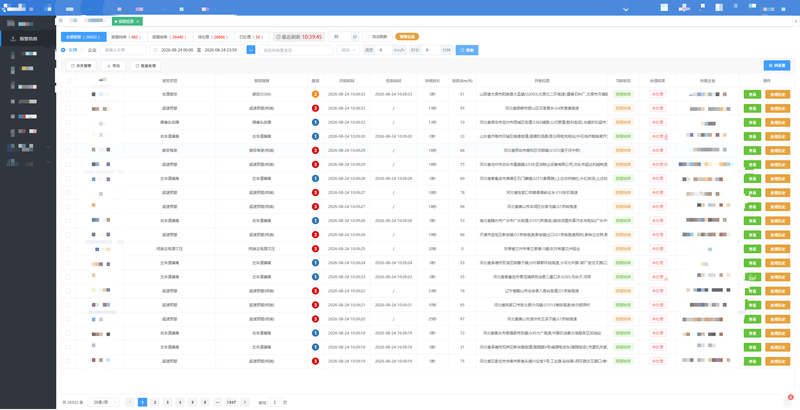The image size is (800, 410).
Task: Click the 批量处理 batch process button
Action: coord(145,66)
